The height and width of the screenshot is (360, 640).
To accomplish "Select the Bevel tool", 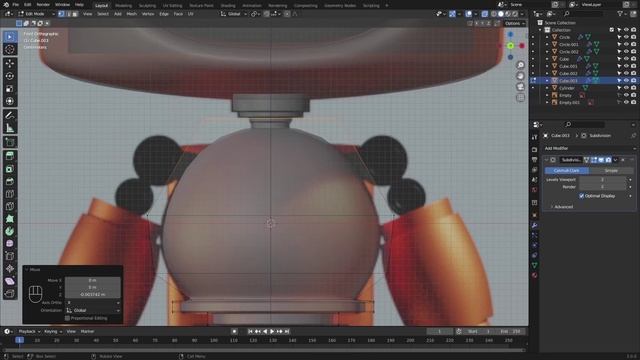I will point(10,181).
